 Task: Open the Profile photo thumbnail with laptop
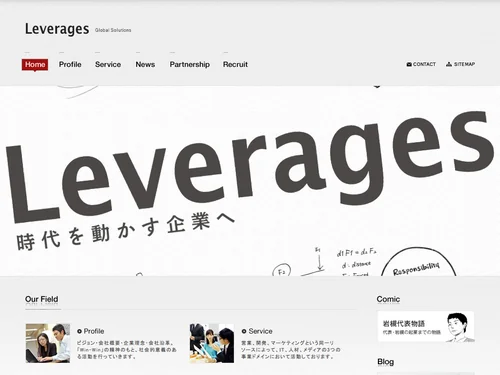48,343
